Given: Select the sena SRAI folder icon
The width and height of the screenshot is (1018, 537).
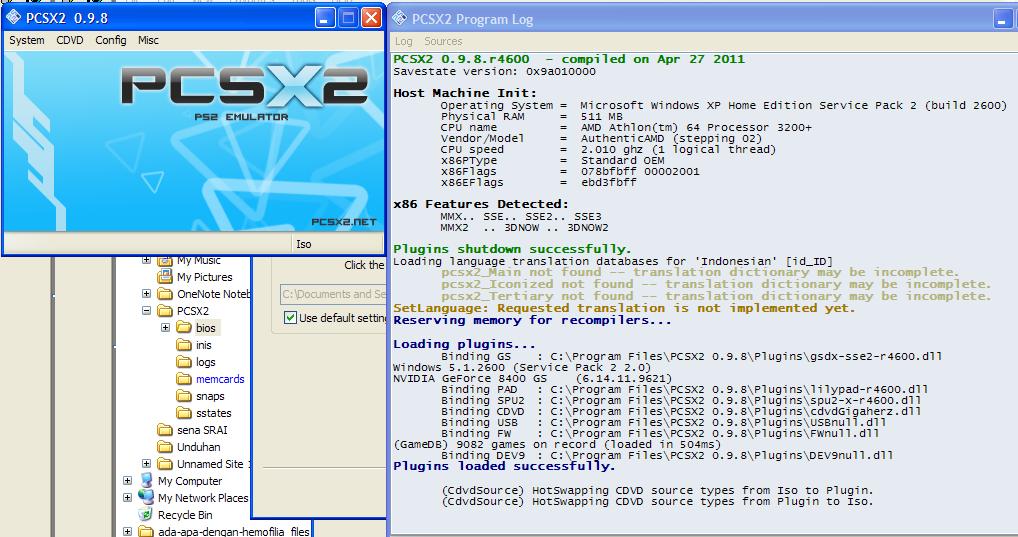Looking at the screenshot, I should click(165, 429).
